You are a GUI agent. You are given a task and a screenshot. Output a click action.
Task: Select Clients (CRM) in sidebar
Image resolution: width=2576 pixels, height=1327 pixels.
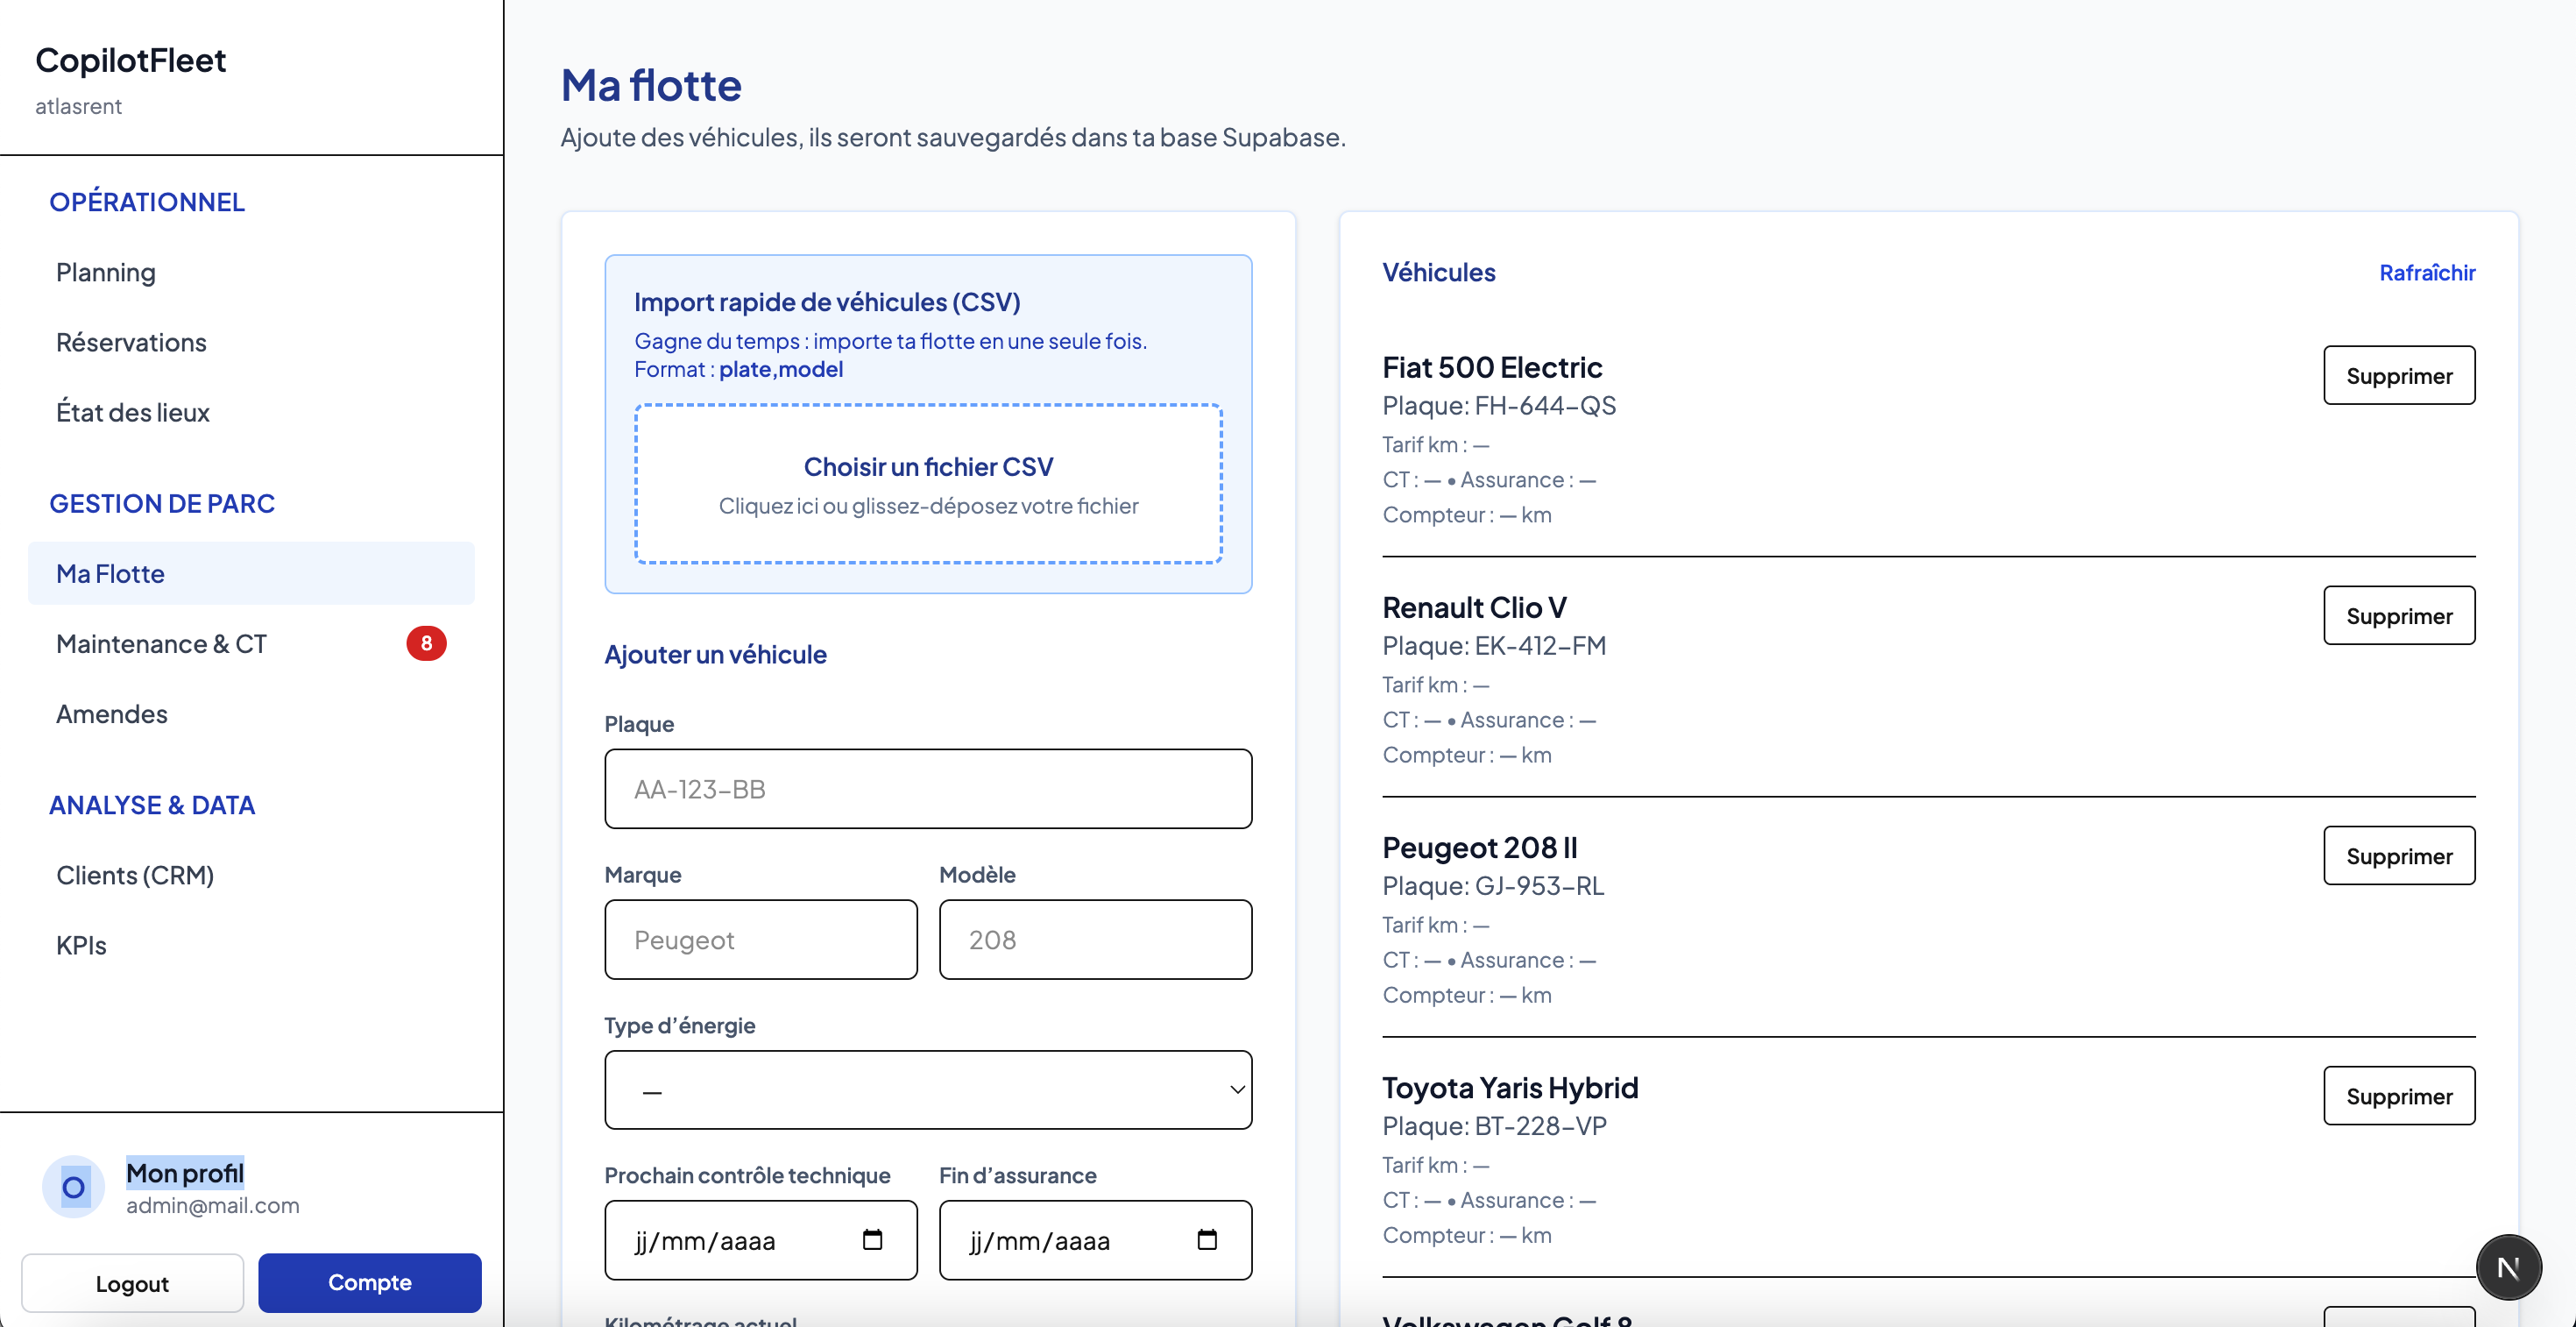135,875
